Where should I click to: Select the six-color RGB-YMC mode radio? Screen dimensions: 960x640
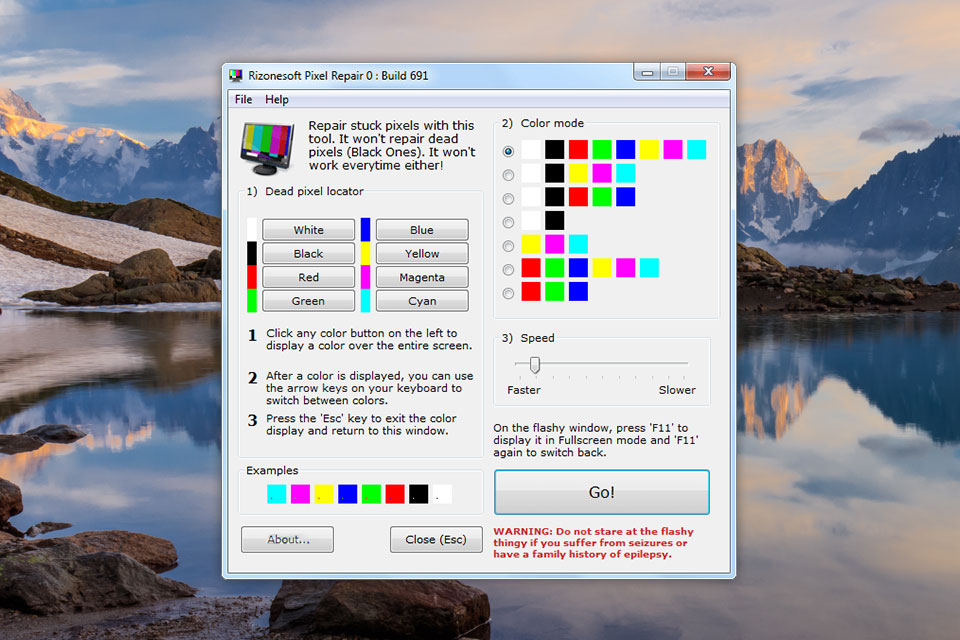click(508, 269)
